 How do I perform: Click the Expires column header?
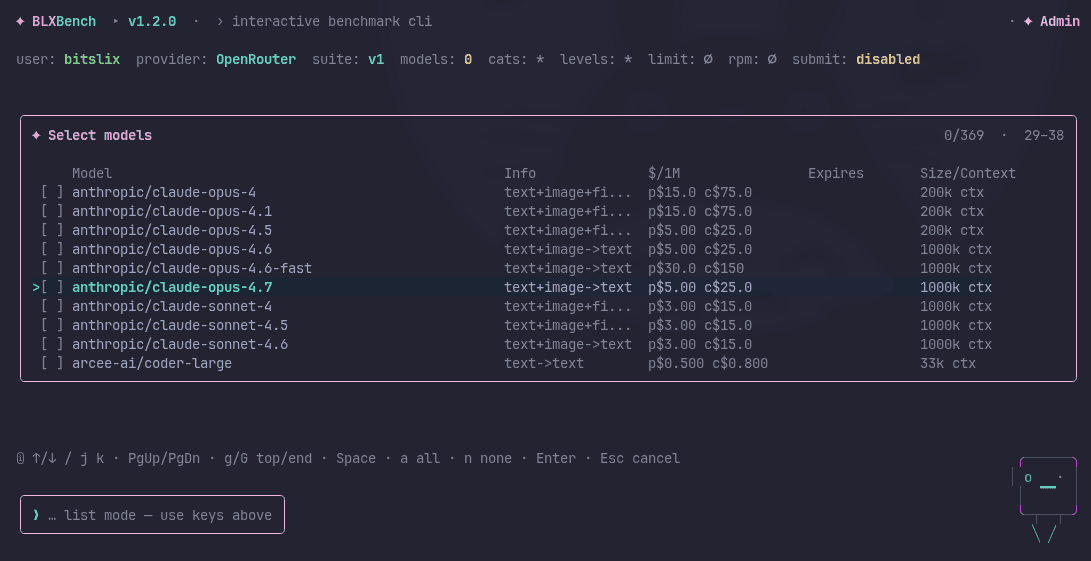[836, 173]
